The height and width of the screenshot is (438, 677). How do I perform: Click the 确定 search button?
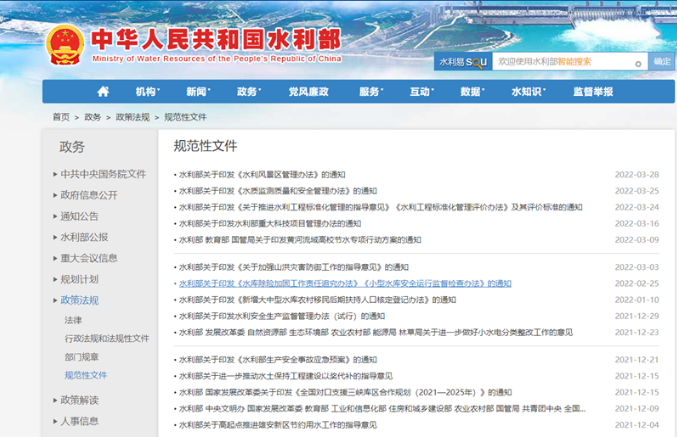click(661, 62)
